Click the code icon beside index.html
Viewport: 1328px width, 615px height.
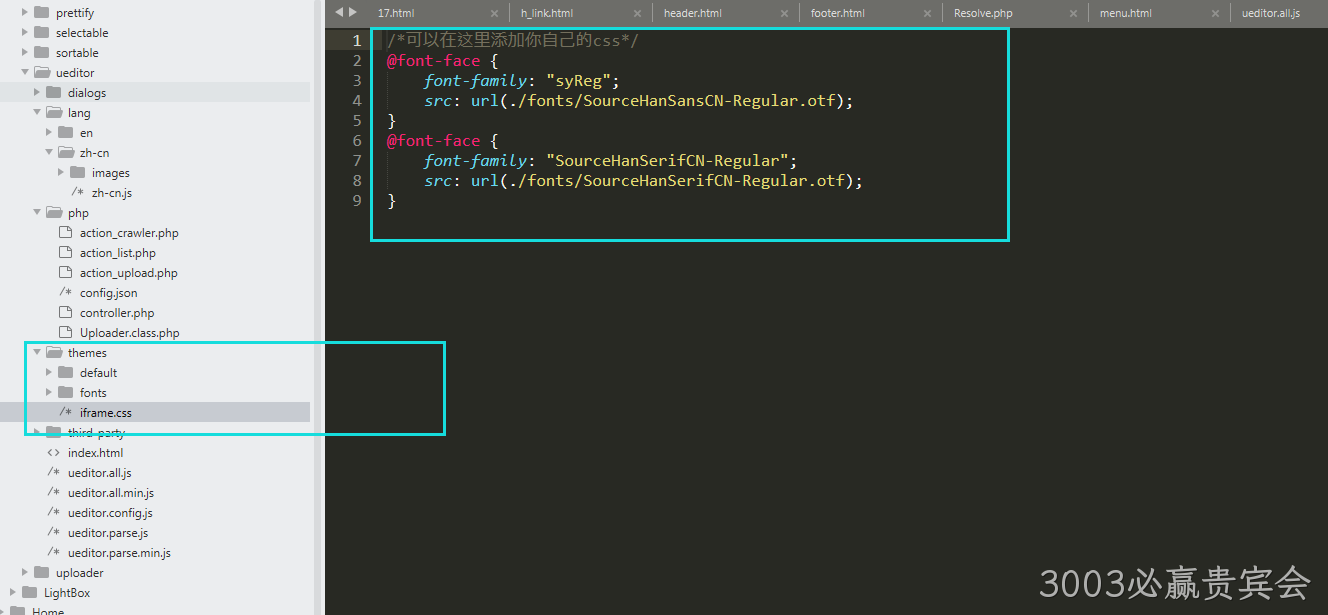point(53,453)
